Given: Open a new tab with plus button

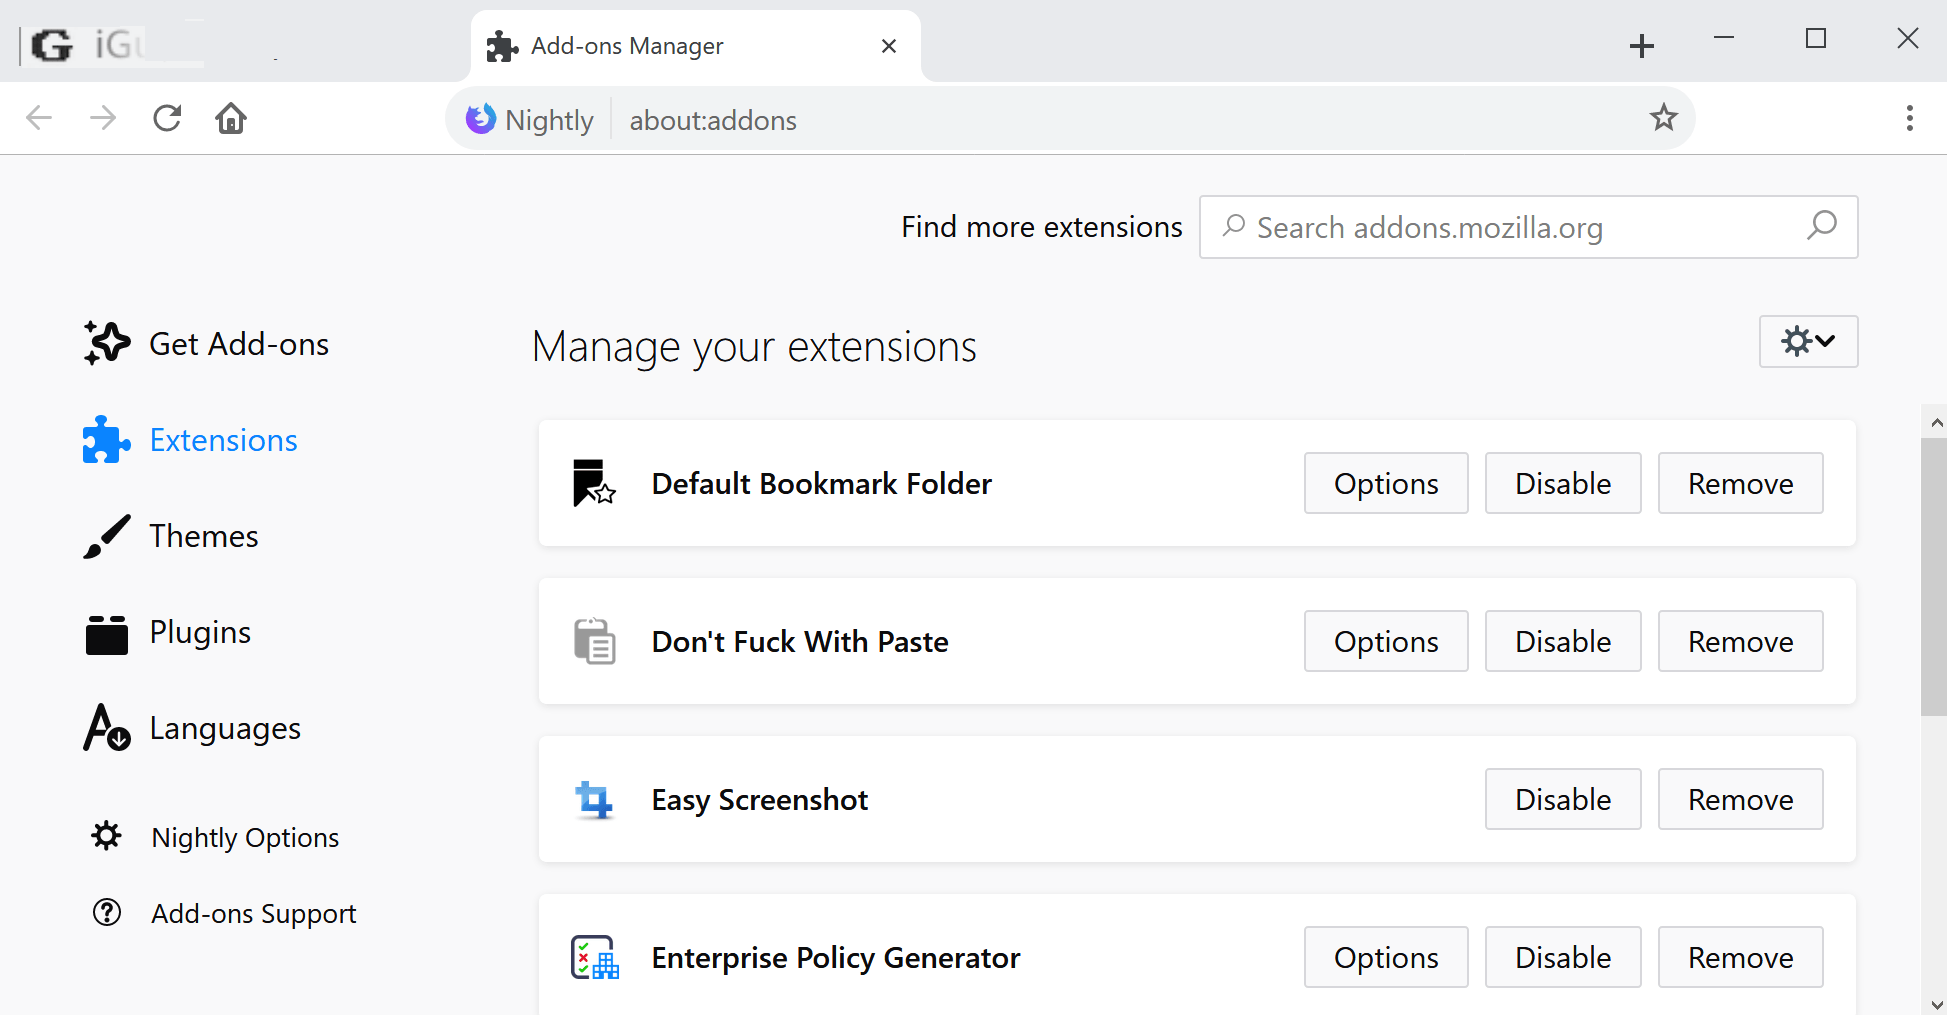Looking at the screenshot, I should (1641, 46).
